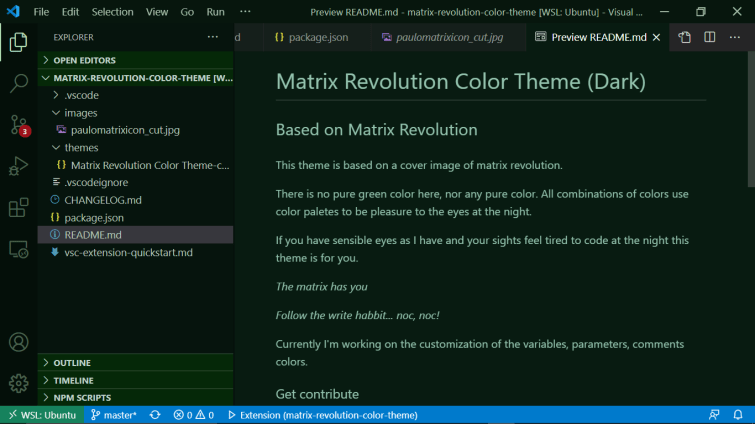Open the Run and Debug view
The image size is (755, 424).
(18, 166)
